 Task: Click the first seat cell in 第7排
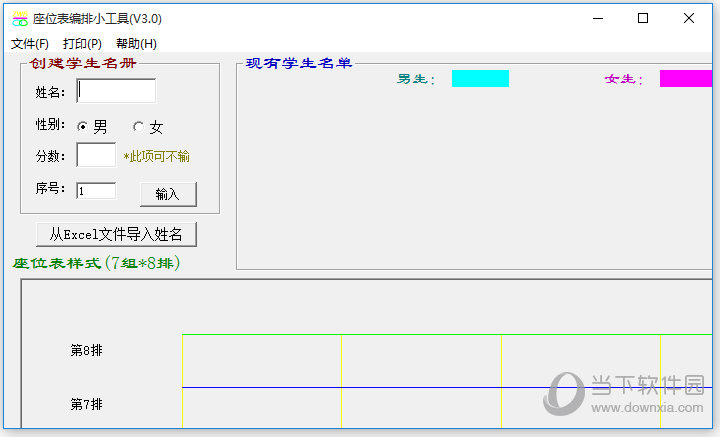click(x=262, y=408)
